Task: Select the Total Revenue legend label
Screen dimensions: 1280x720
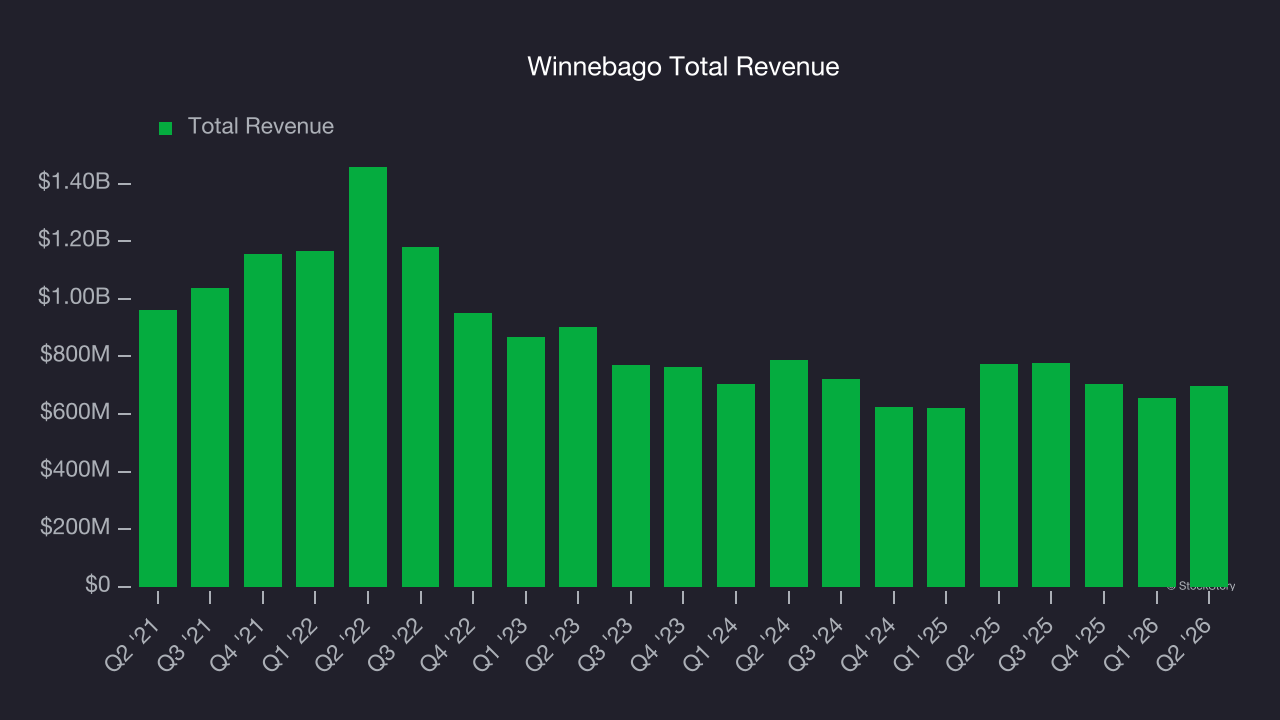Action: click(x=261, y=127)
